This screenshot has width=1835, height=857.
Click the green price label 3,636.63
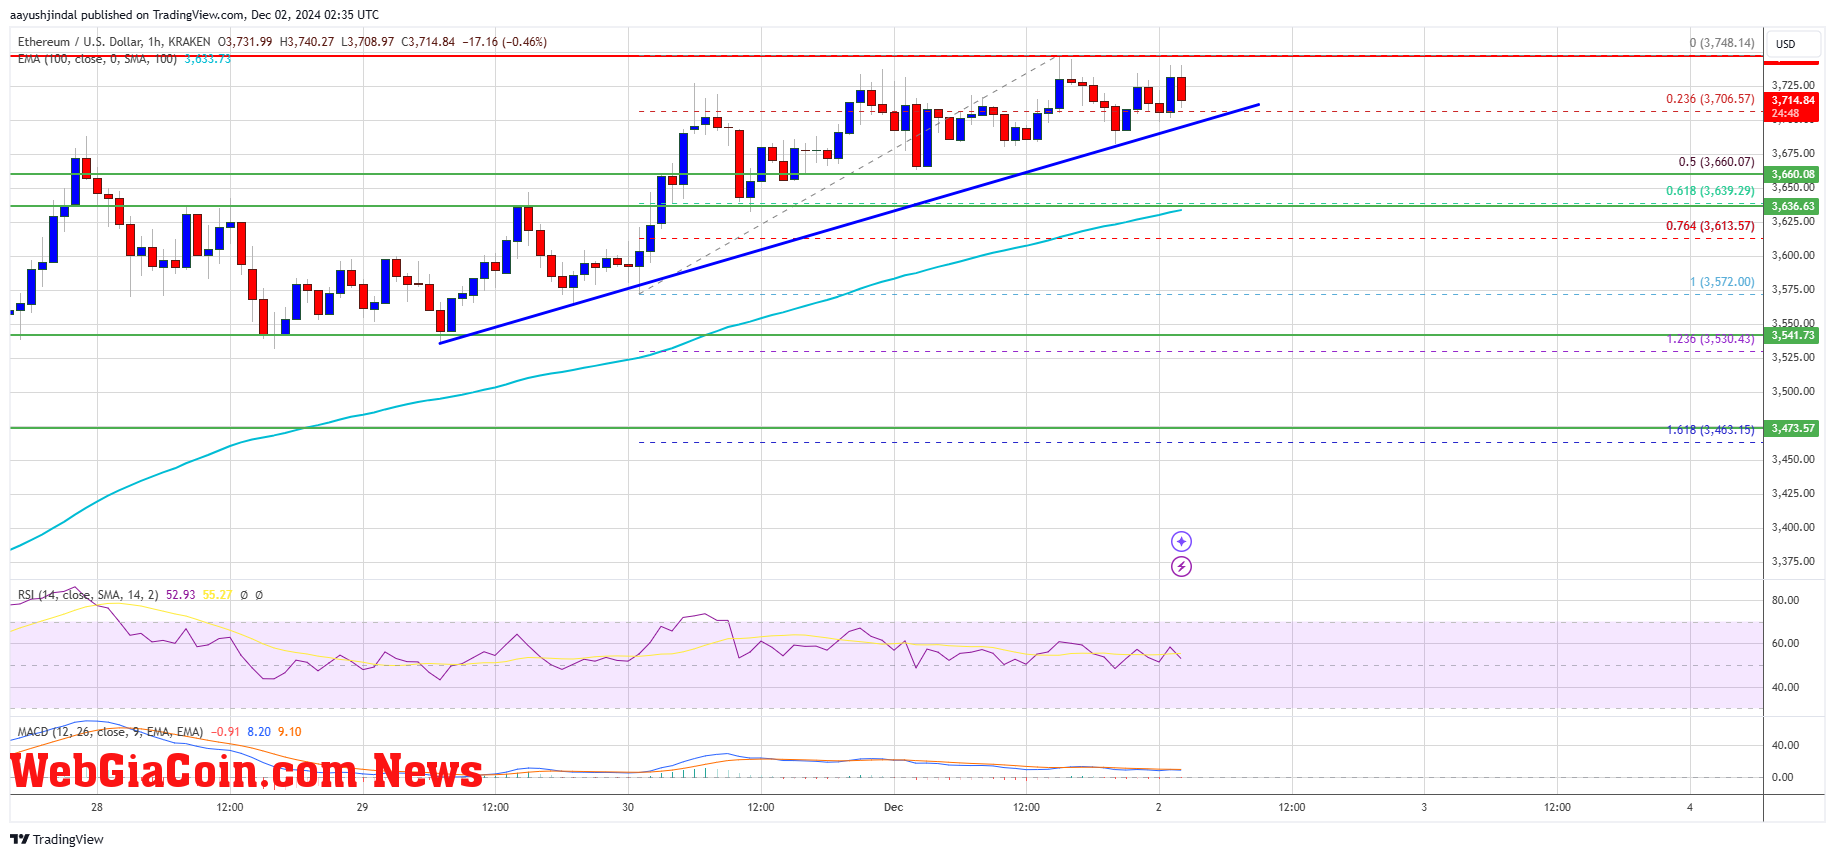1793,206
